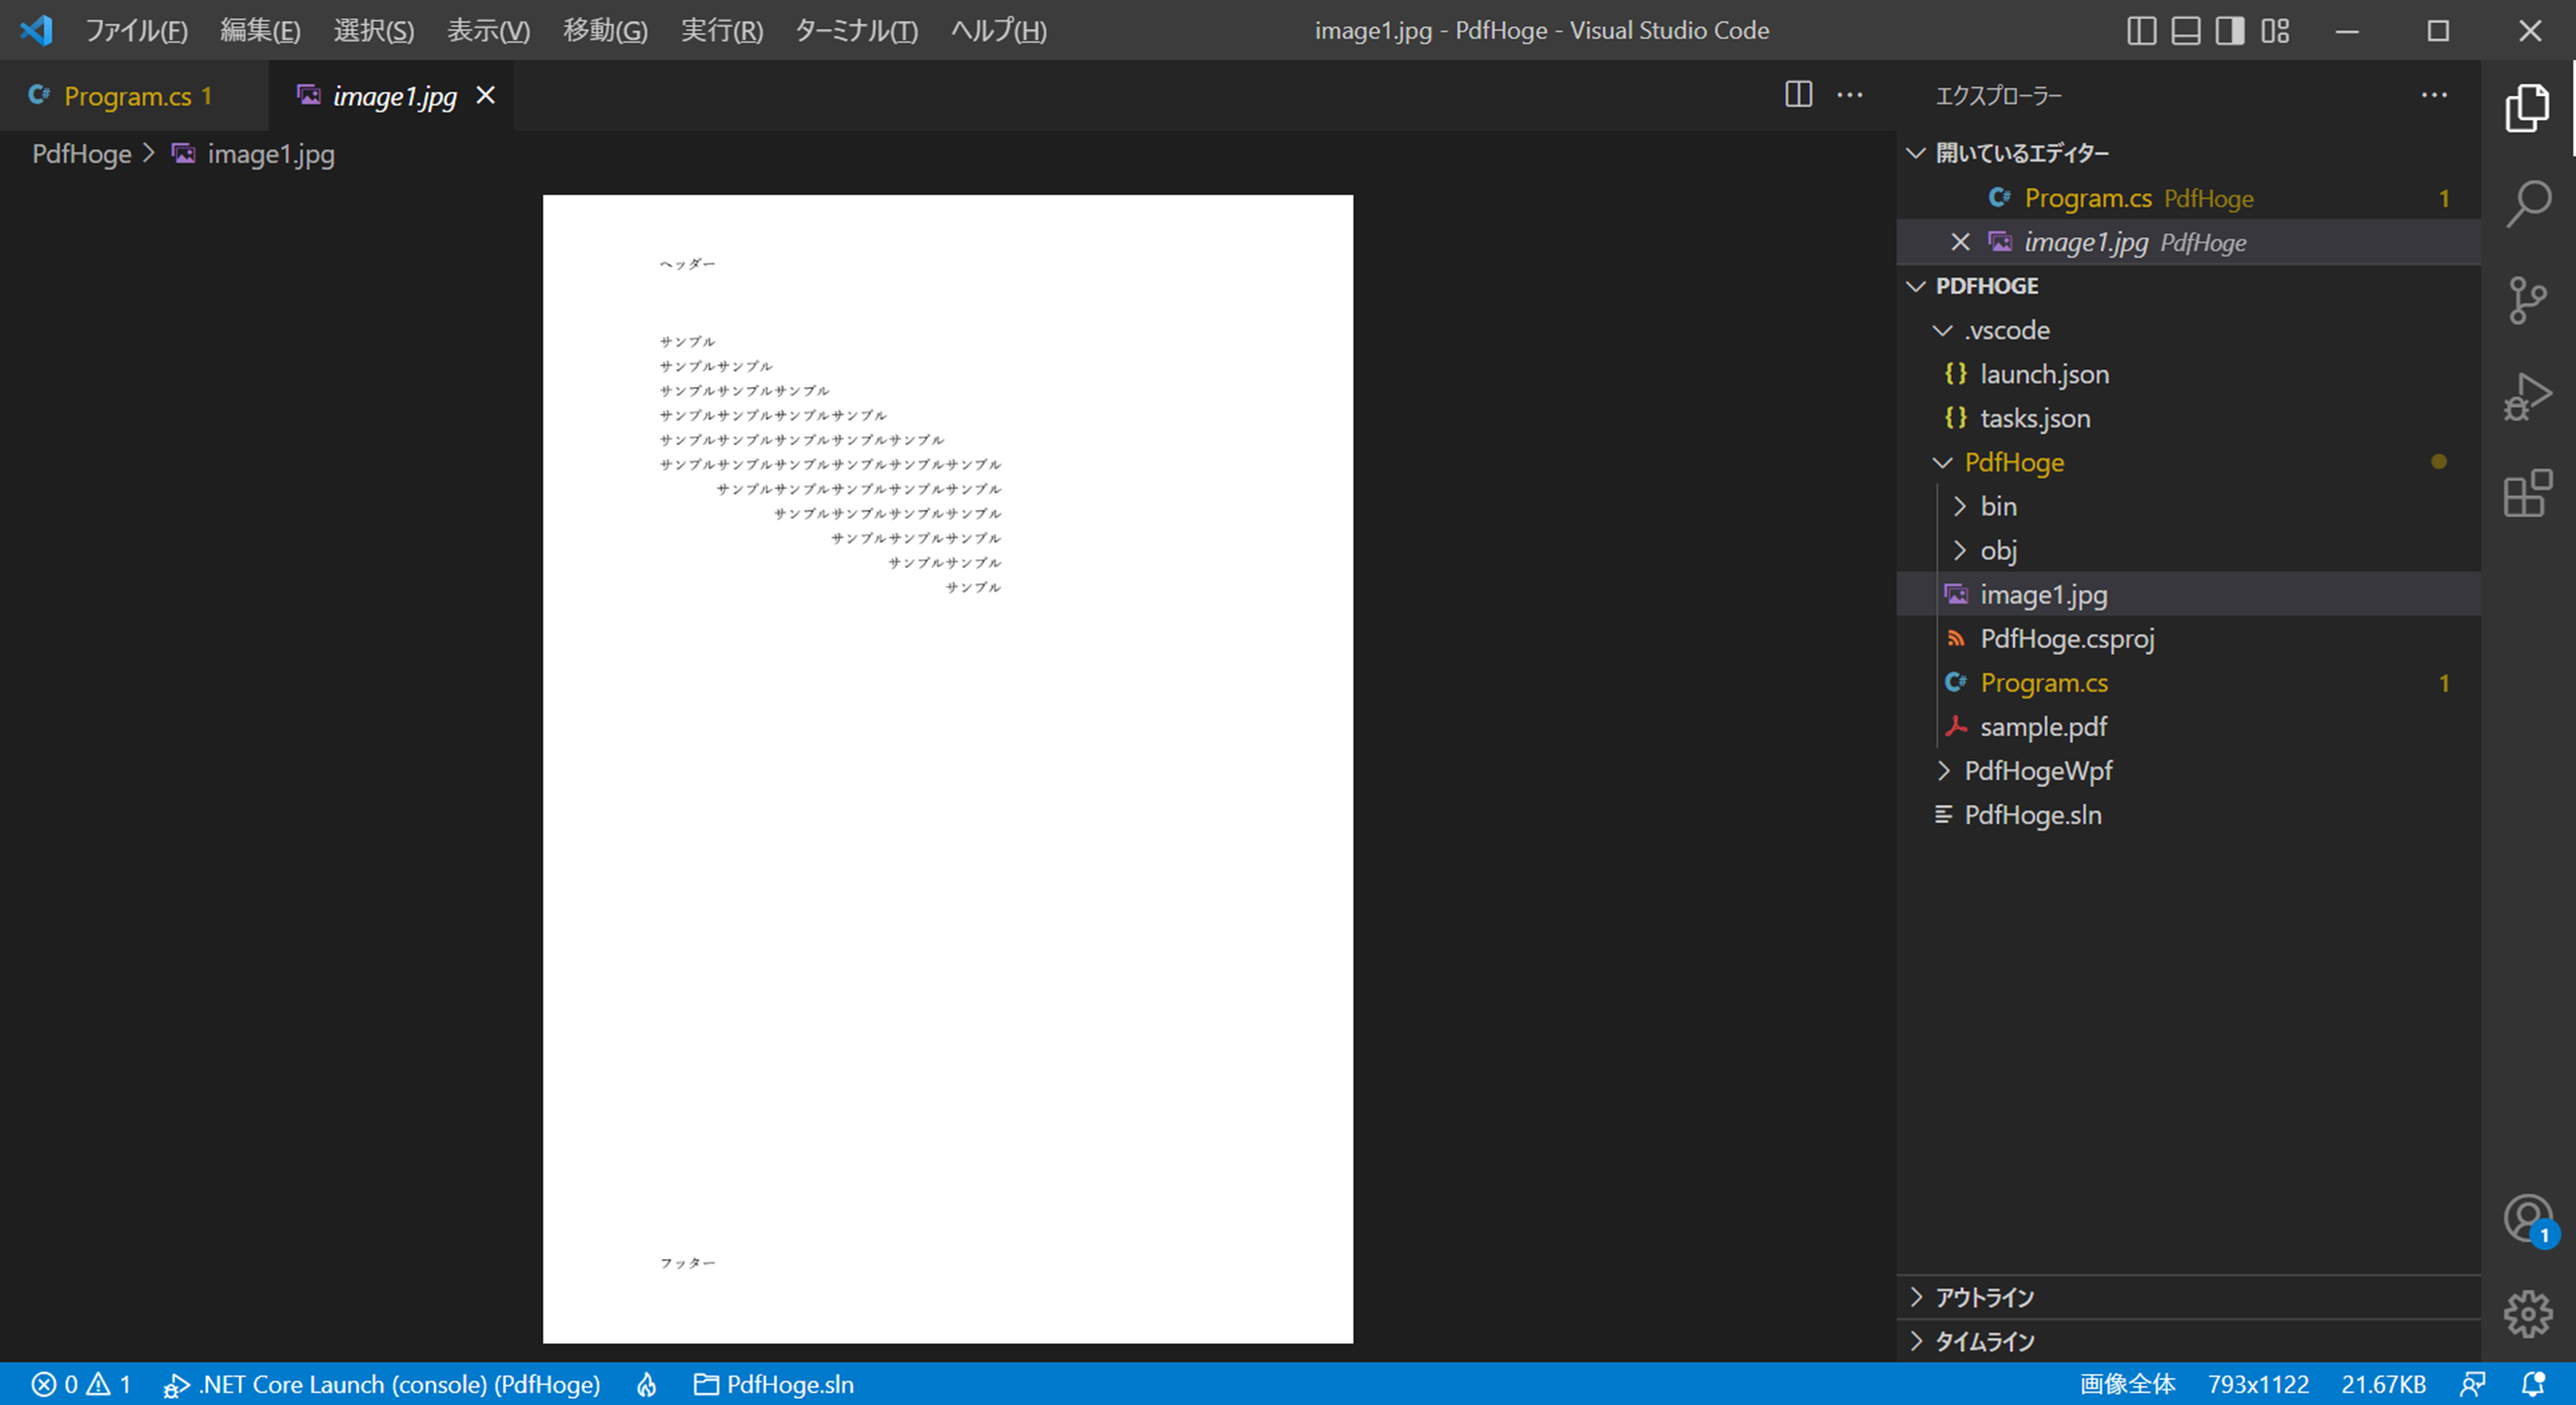Switch to the Program.cs tab
The image size is (2576, 1405).
(x=127, y=96)
